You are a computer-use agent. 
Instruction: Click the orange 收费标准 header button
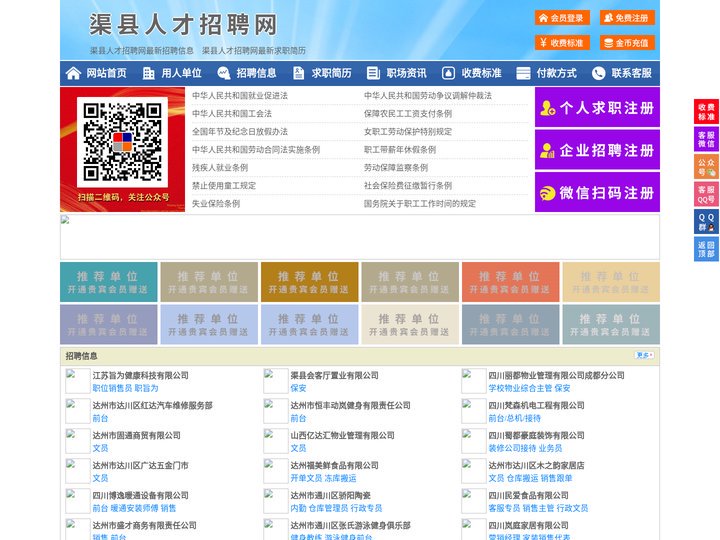(x=562, y=43)
